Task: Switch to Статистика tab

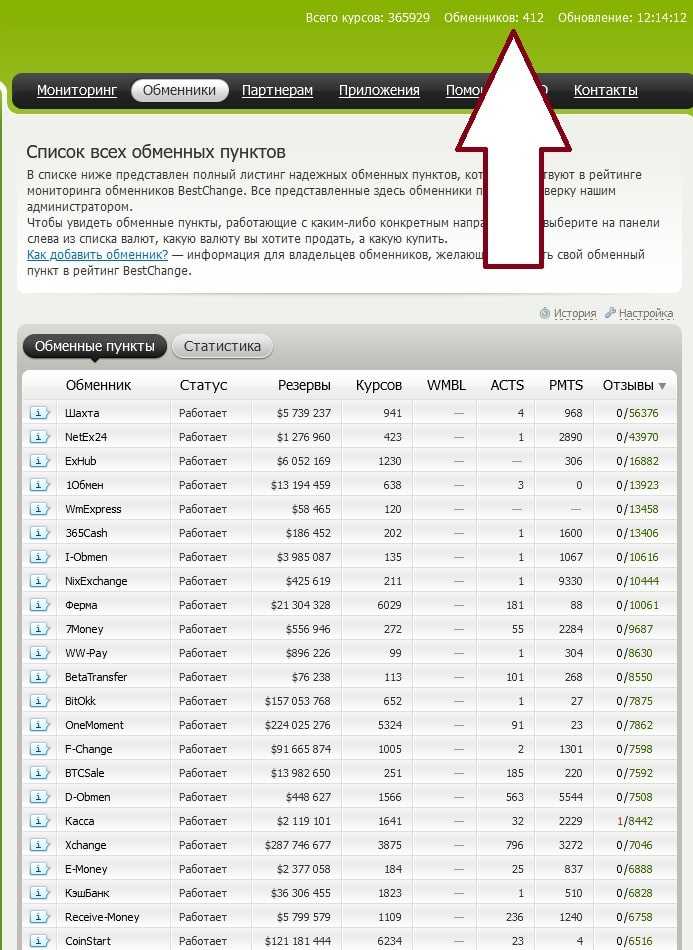Action: pyautogui.click(x=222, y=346)
